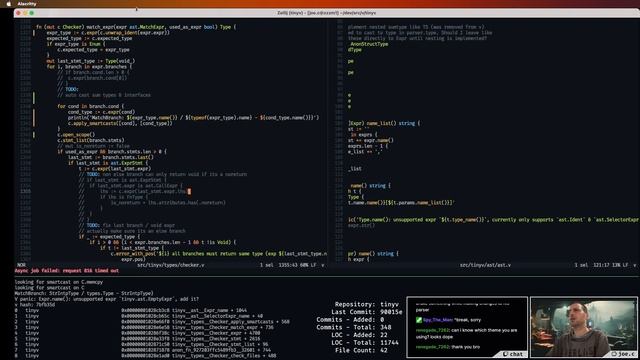This screenshot has height=360, width=640.
Task: Click the 'if last_stmt is ast.ExprStmt {' line
Action: point(108,163)
